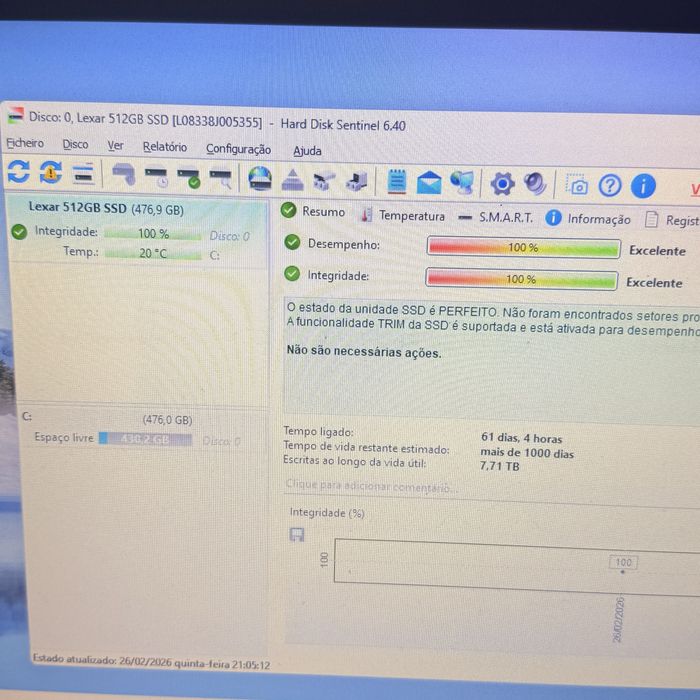Click the red underlined V at toolbar's right end
Viewport: 700px width, 700px height.
[x=696, y=189]
